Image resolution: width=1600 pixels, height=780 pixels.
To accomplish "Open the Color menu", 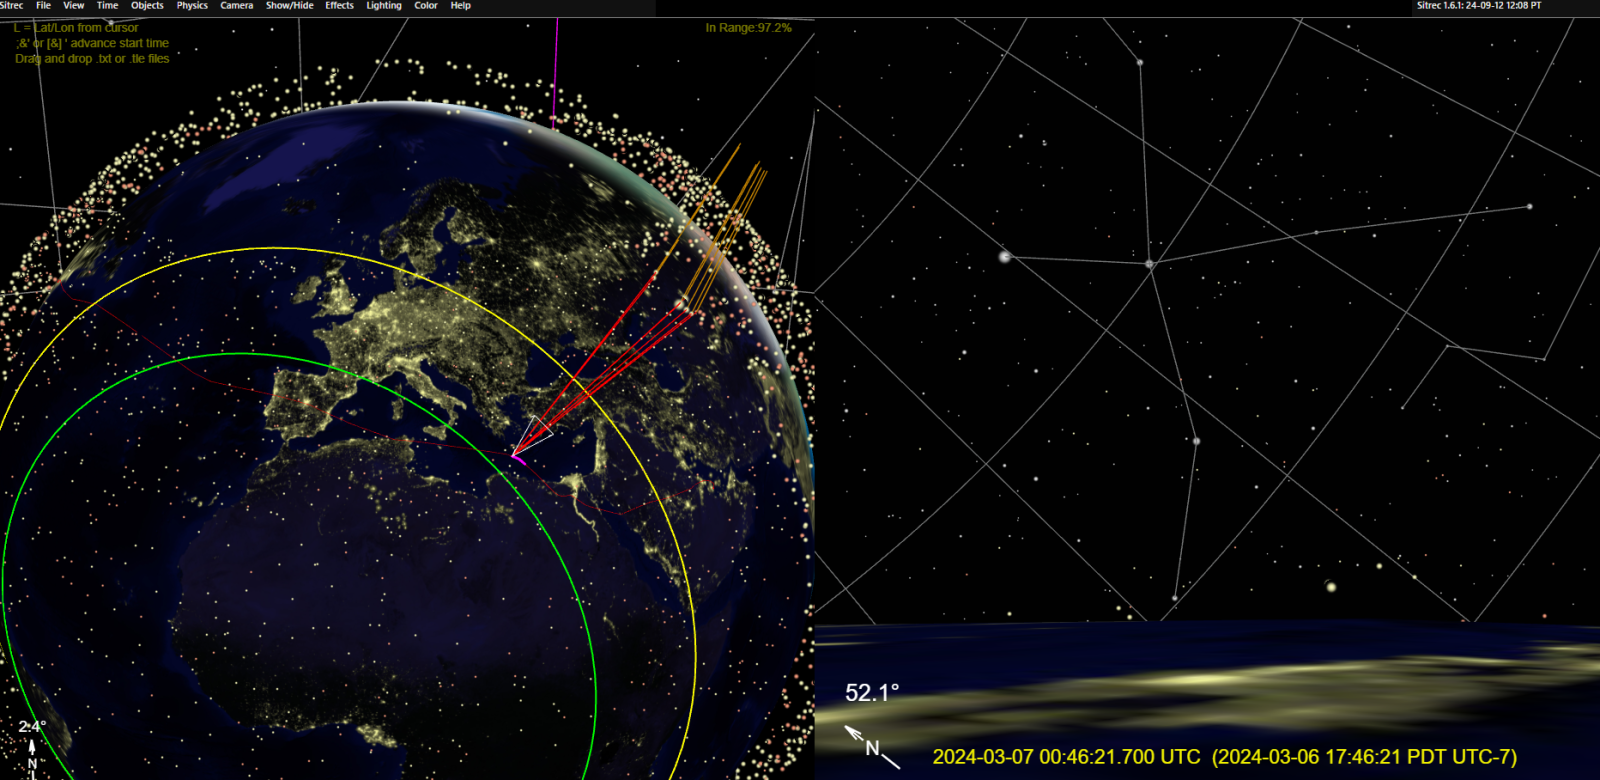I will pyautogui.click(x=426, y=6).
